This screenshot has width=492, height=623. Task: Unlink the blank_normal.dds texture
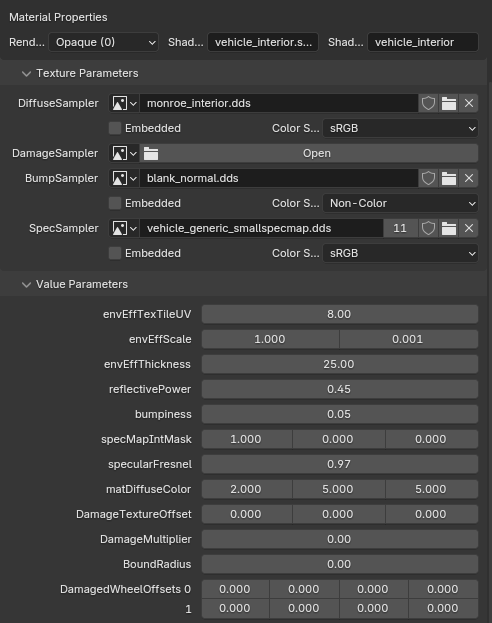click(x=469, y=178)
